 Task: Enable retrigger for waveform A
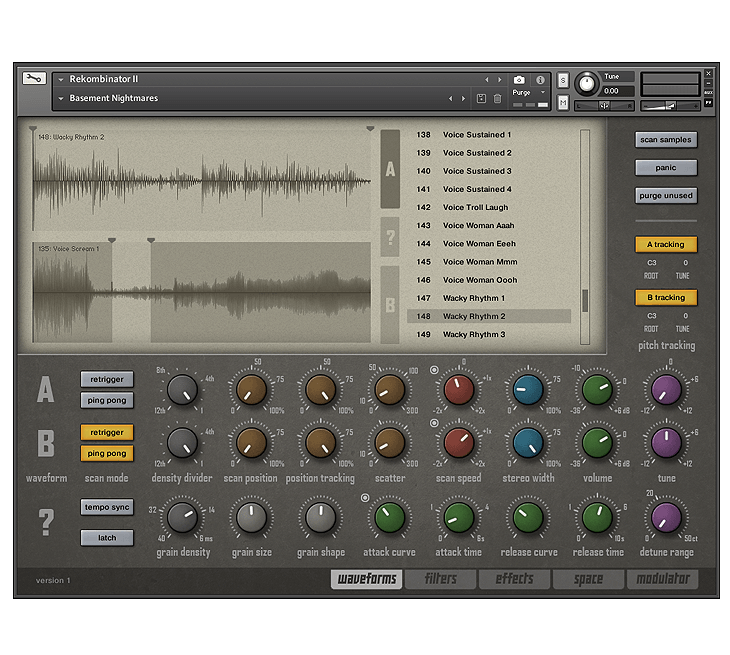click(107, 379)
